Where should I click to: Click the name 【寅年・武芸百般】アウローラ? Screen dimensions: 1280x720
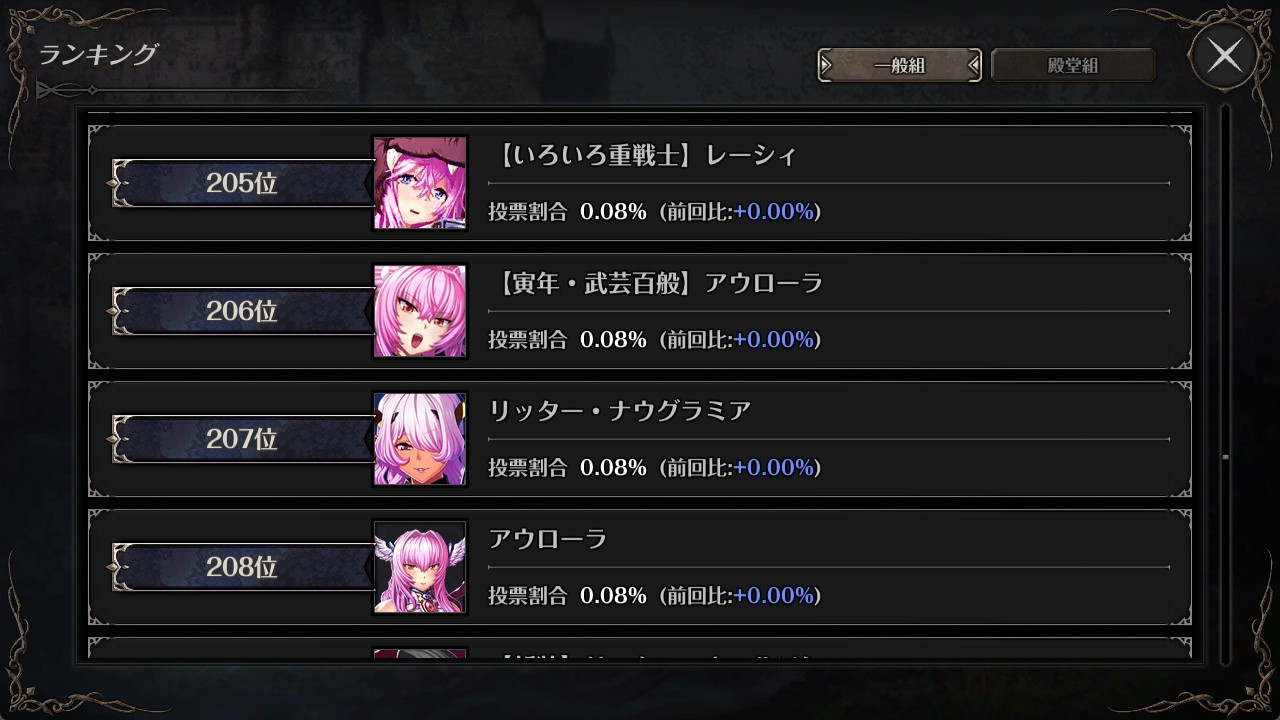pyautogui.click(x=658, y=283)
